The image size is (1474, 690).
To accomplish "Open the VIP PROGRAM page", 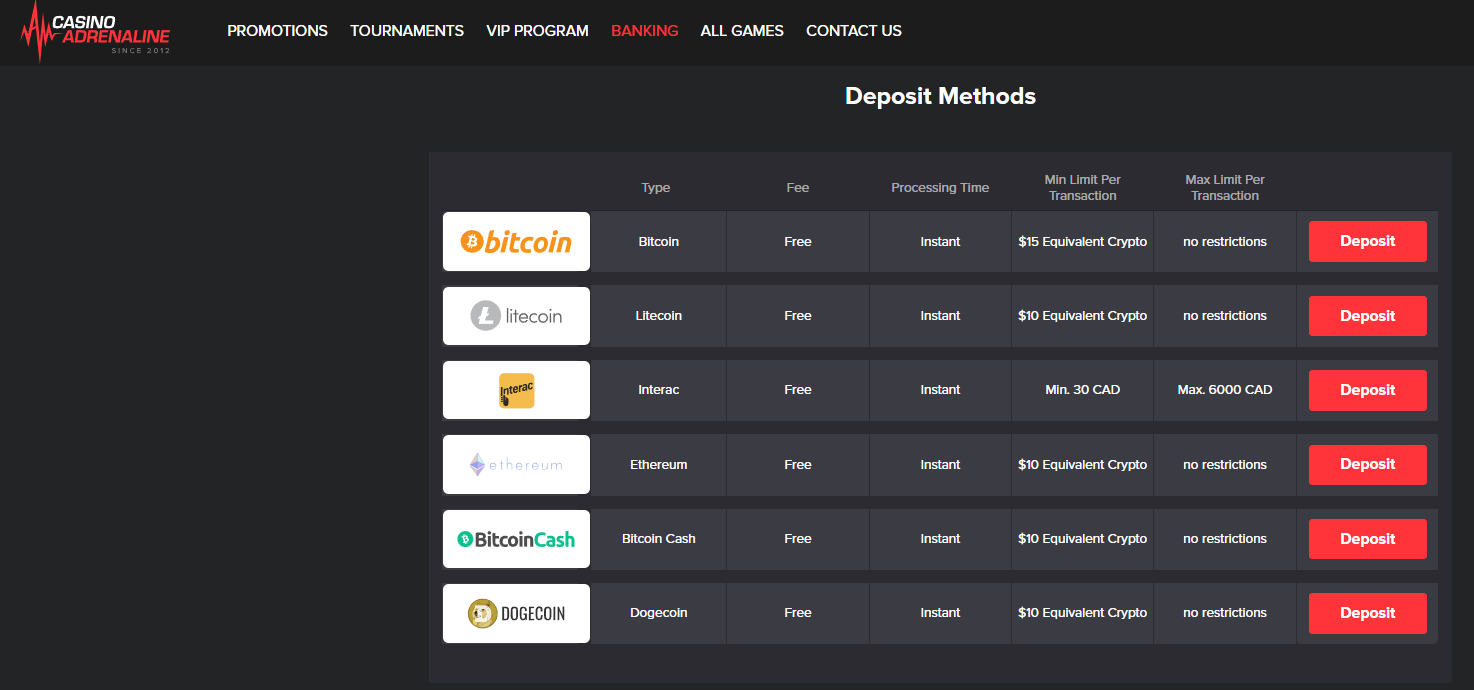I will coord(537,30).
